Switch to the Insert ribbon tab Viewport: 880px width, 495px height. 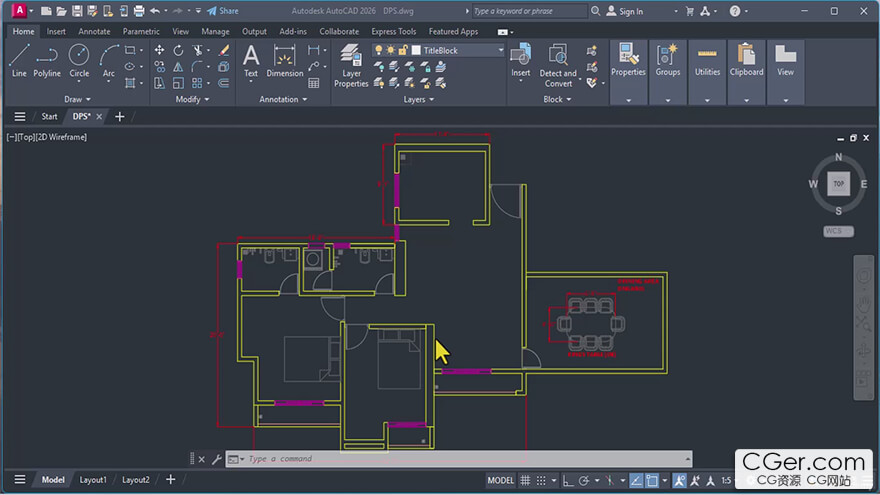tap(56, 31)
